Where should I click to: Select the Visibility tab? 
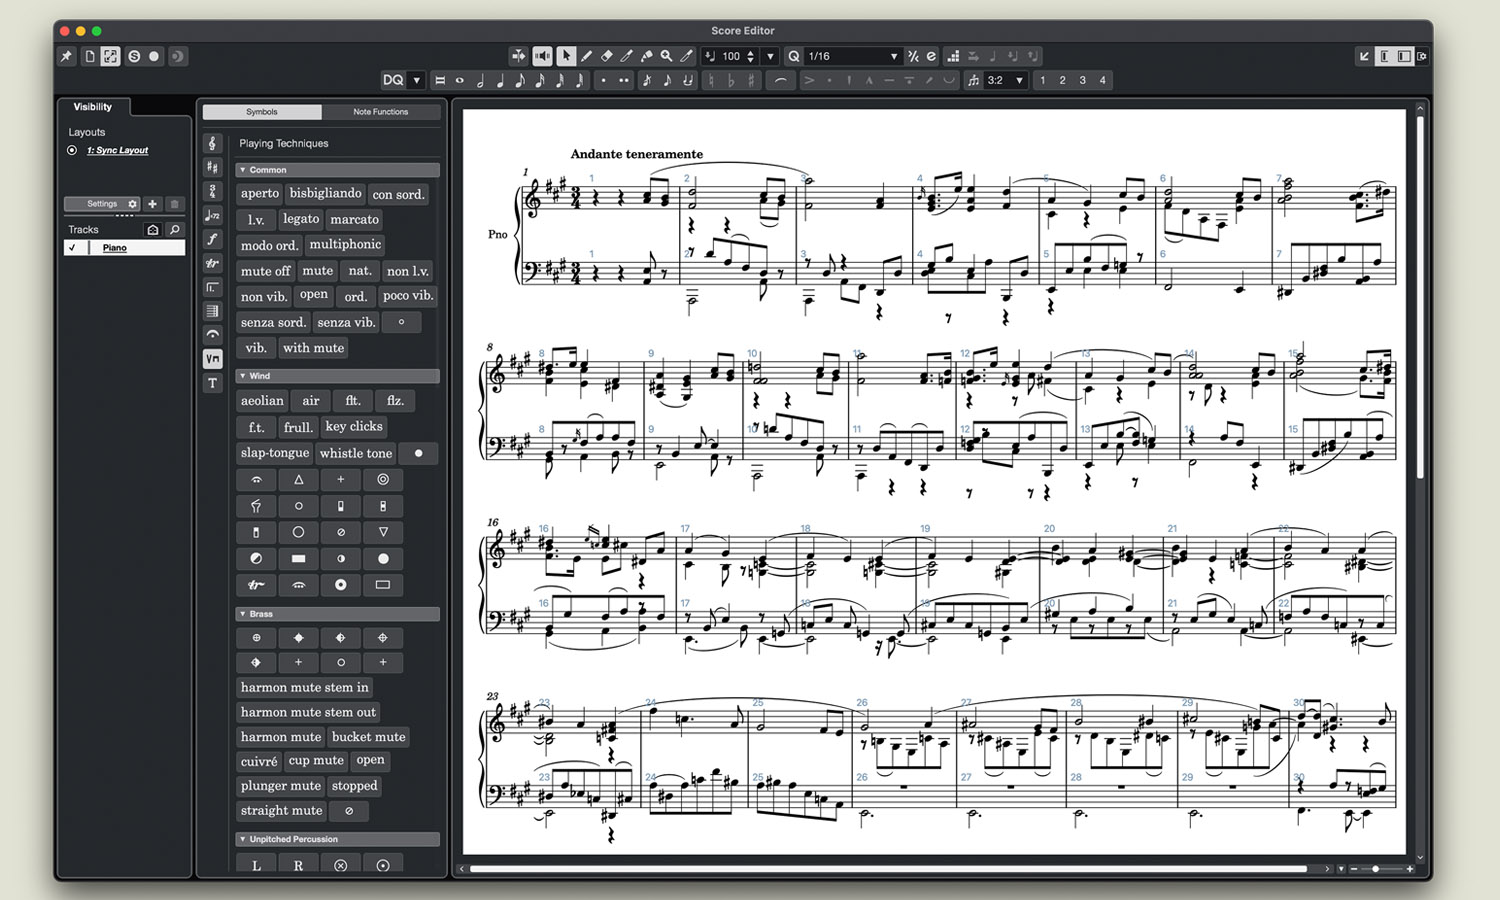[x=92, y=107]
